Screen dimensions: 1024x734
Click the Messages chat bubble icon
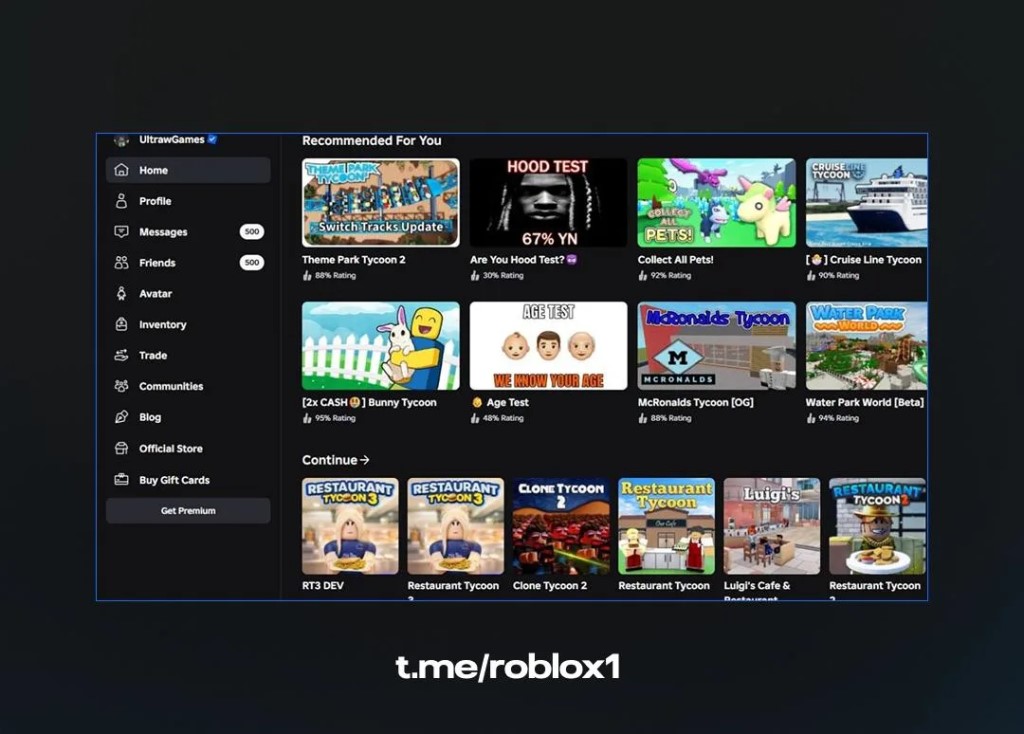point(121,231)
